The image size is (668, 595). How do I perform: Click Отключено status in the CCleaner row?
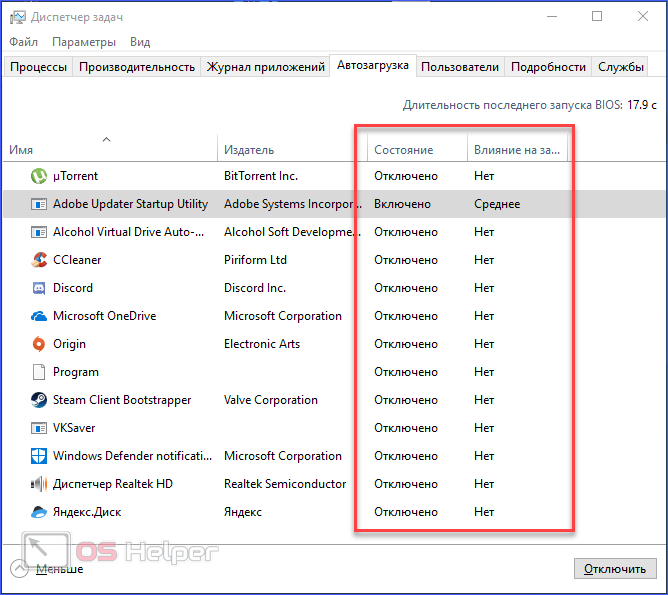(406, 260)
